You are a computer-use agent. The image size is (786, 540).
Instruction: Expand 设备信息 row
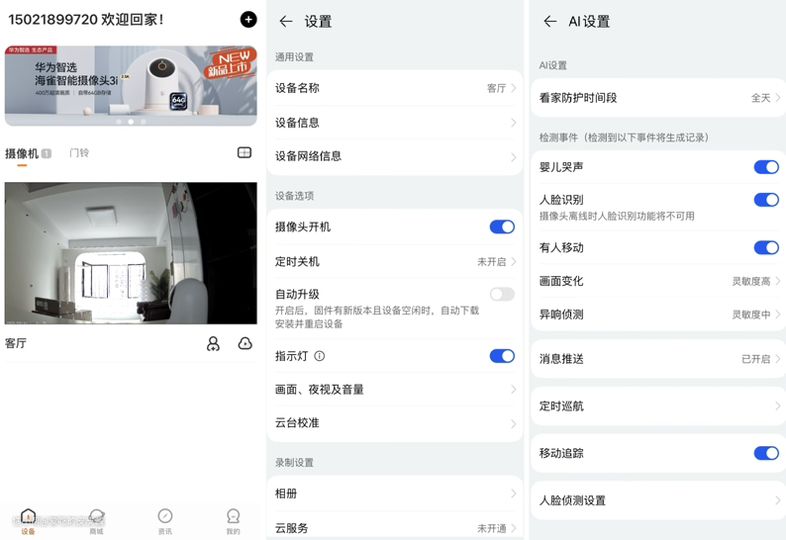395,123
